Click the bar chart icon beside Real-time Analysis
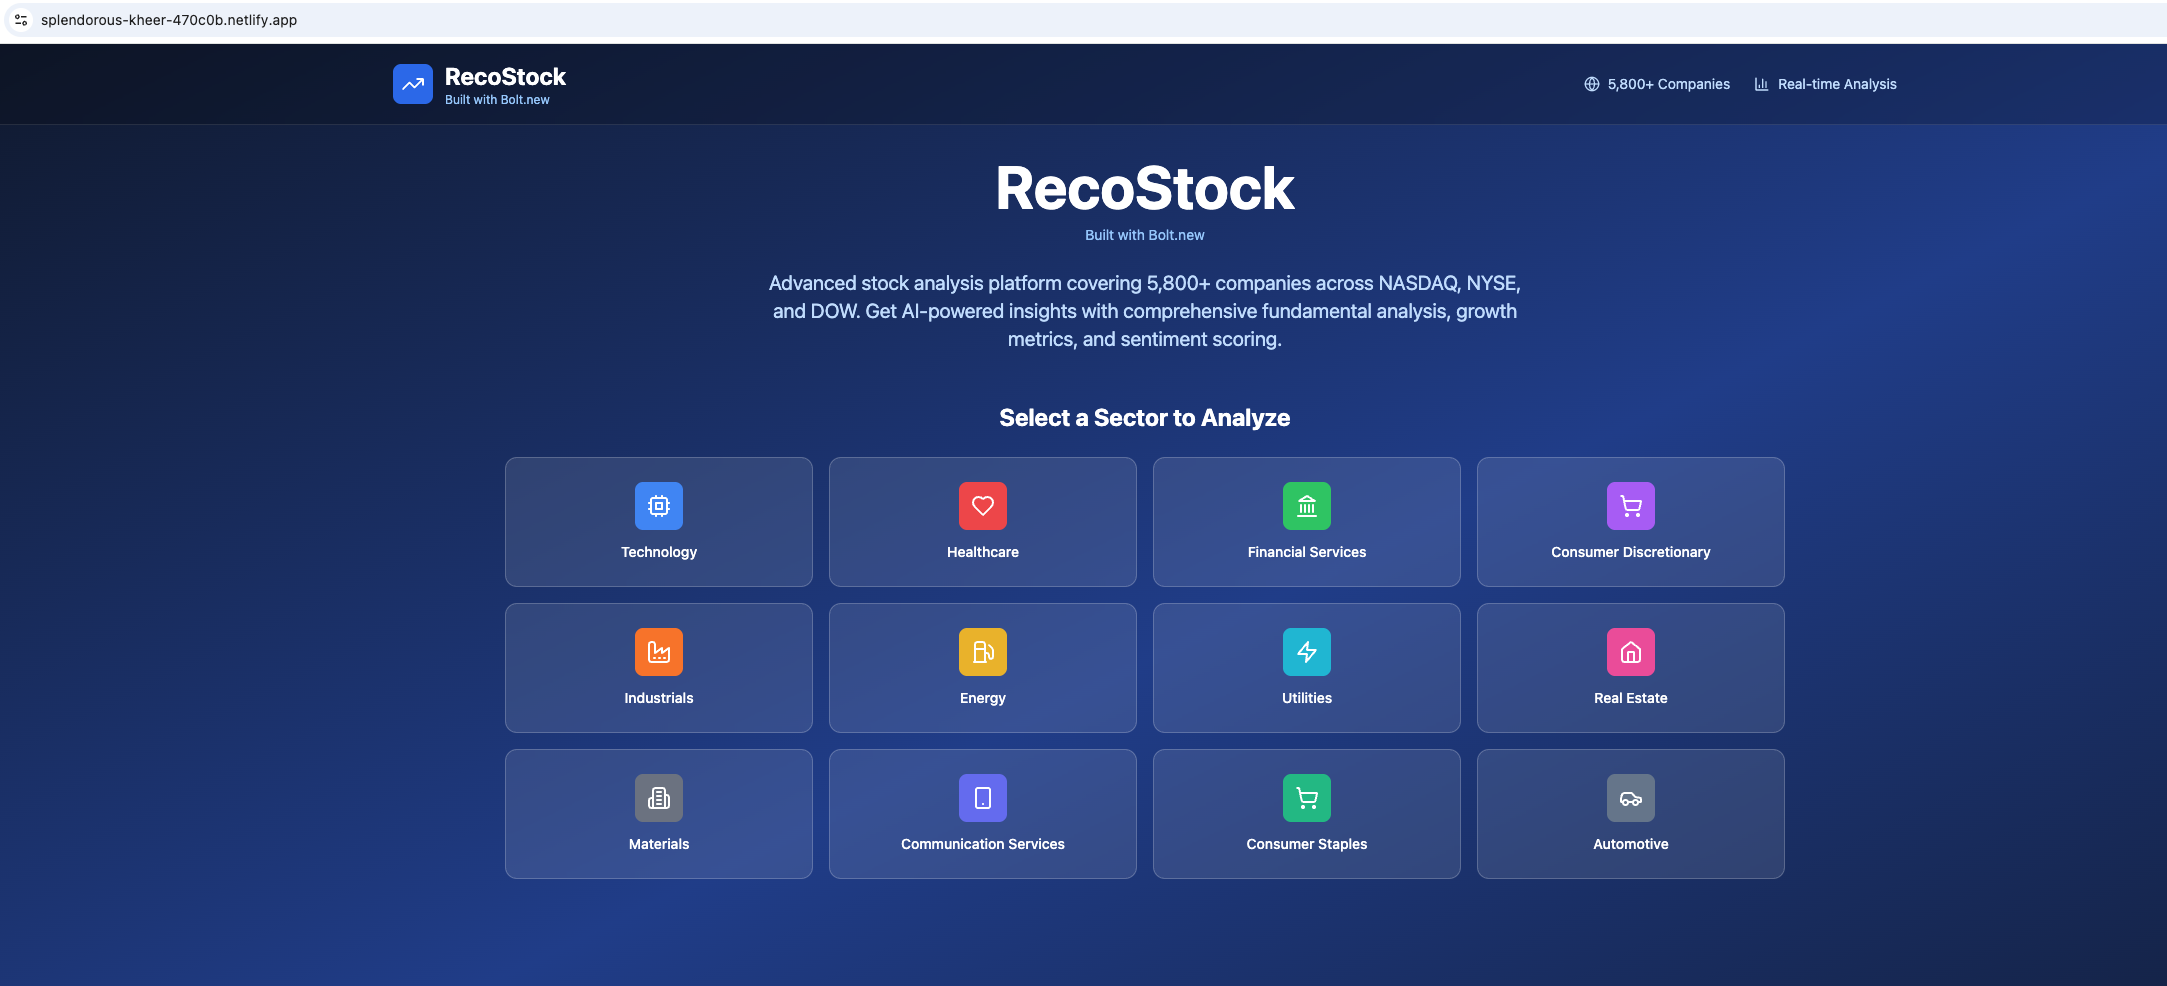 click(1762, 84)
